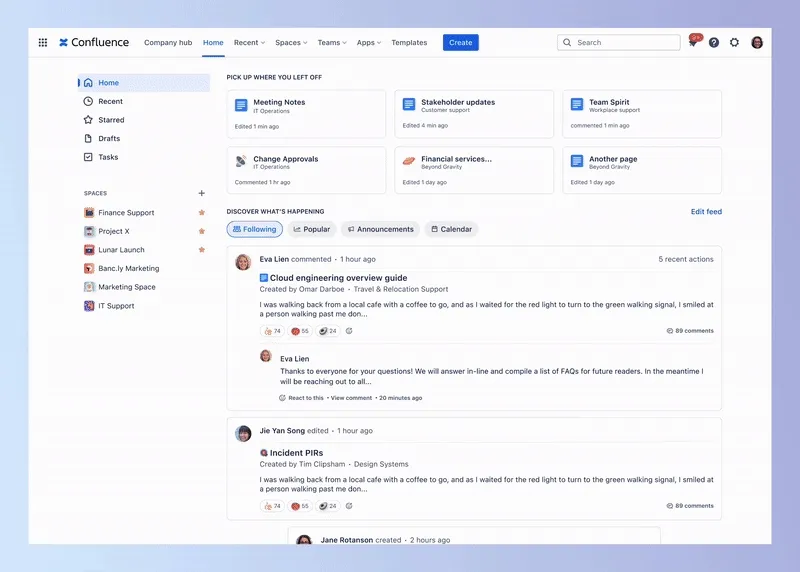Viewport: 800px width, 572px height.
Task: Open the IT Support space icon
Action: 89,306
